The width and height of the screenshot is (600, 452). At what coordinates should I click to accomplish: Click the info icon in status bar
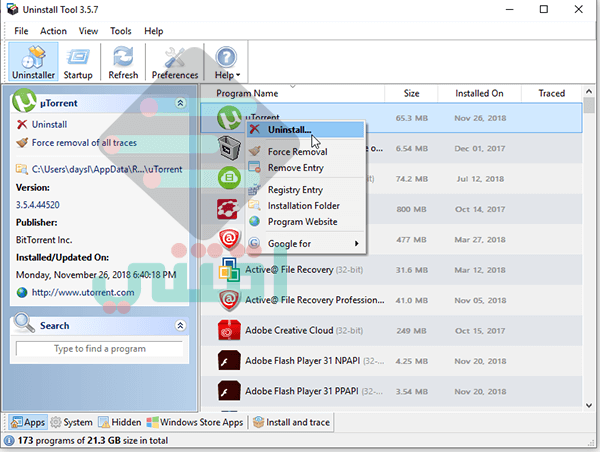tap(10, 441)
